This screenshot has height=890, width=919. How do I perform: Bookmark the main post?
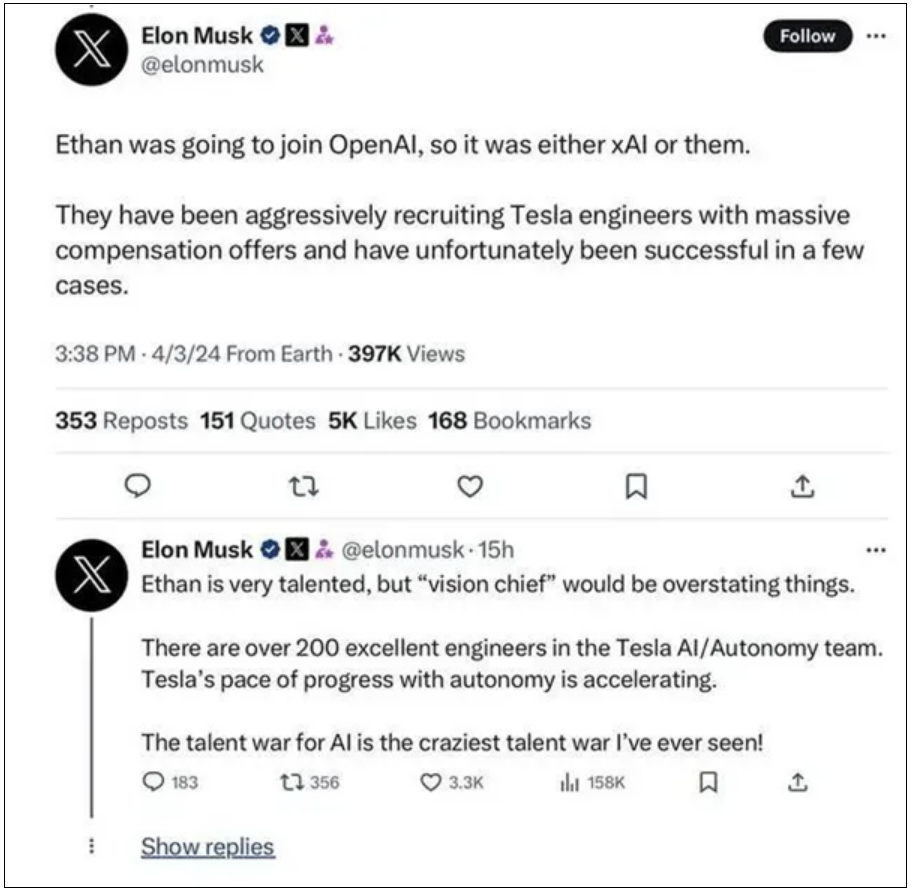click(637, 486)
